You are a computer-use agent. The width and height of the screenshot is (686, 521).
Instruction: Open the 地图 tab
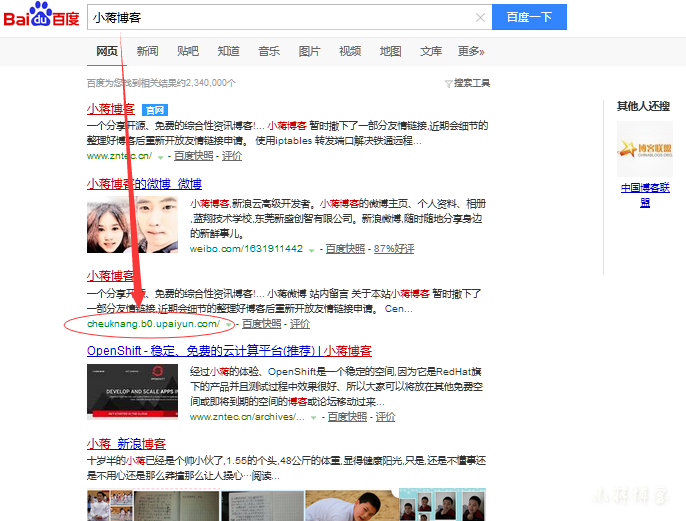click(x=390, y=52)
